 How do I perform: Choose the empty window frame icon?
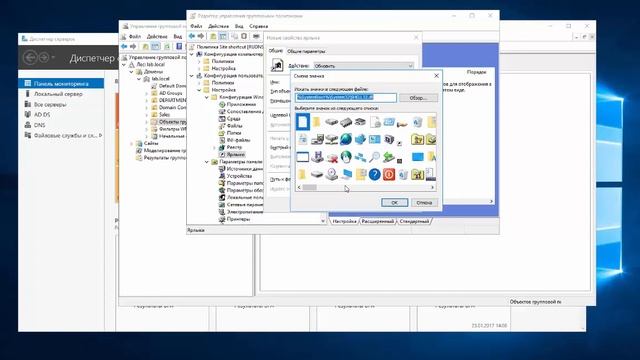[x=302, y=157]
